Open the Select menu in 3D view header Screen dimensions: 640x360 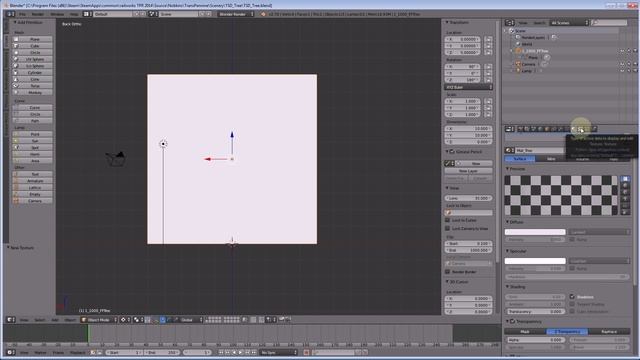[40, 320]
